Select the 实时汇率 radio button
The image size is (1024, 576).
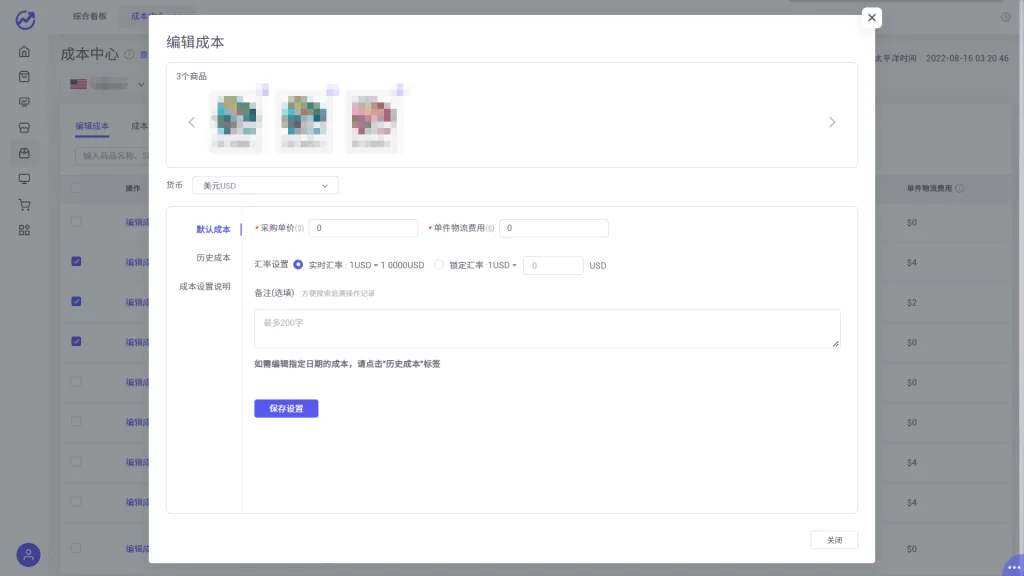(298, 264)
